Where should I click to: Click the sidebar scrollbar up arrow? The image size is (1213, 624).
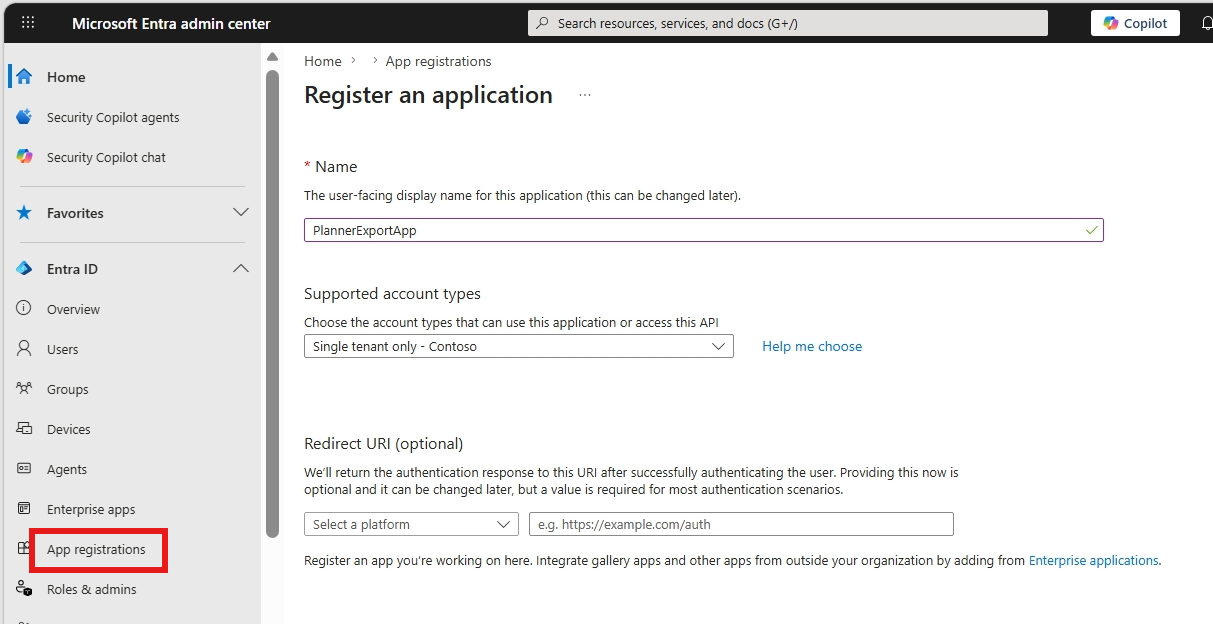coord(272,56)
